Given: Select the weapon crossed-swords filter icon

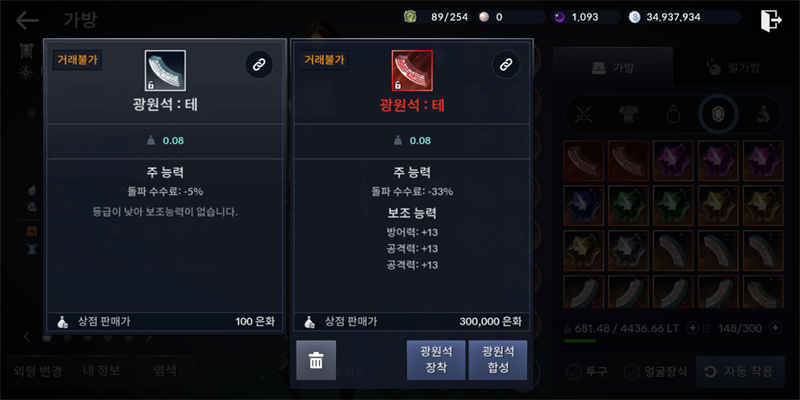Looking at the screenshot, I should pyautogui.click(x=583, y=115).
